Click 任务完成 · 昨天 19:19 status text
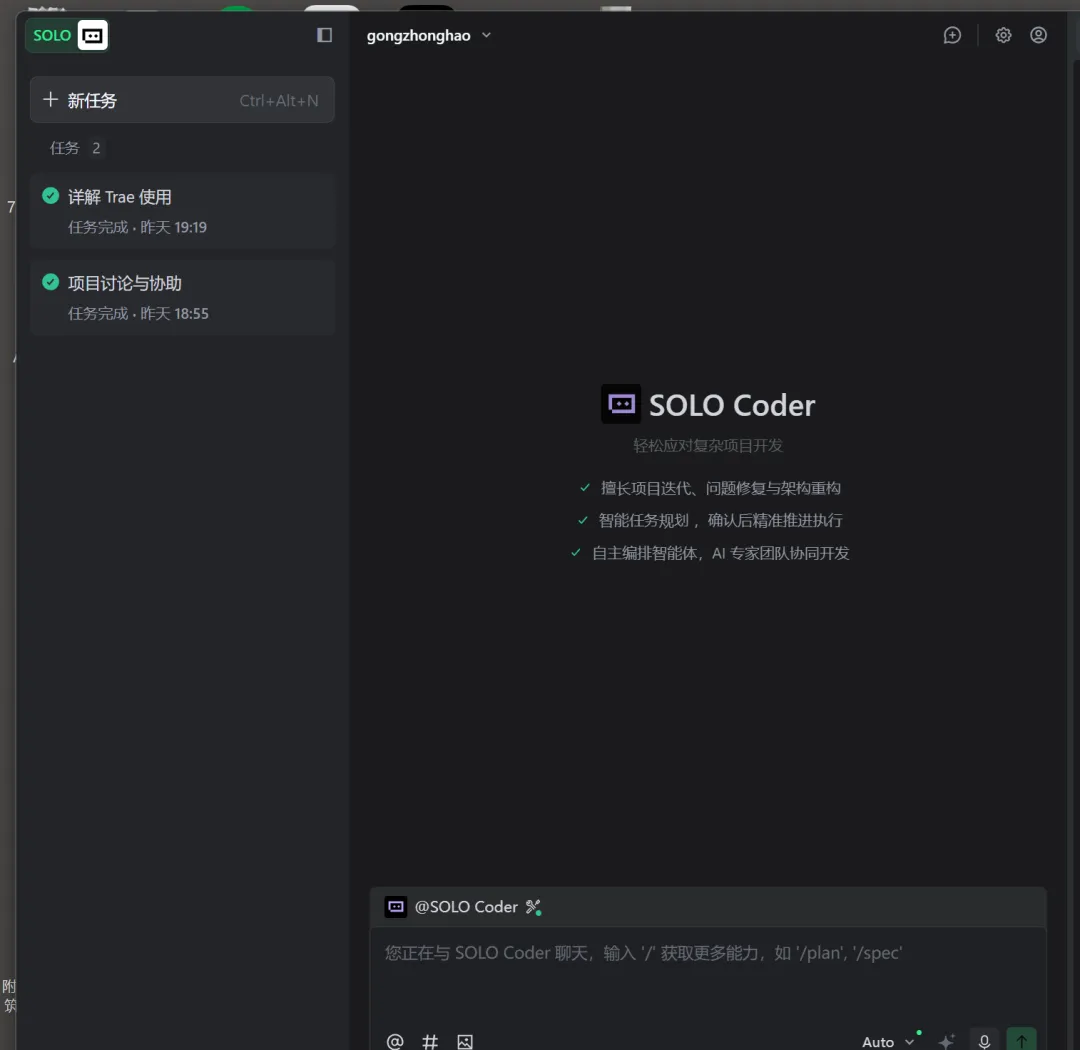The height and width of the screenshot is (1050, 1080). click(x=137, y=227)
